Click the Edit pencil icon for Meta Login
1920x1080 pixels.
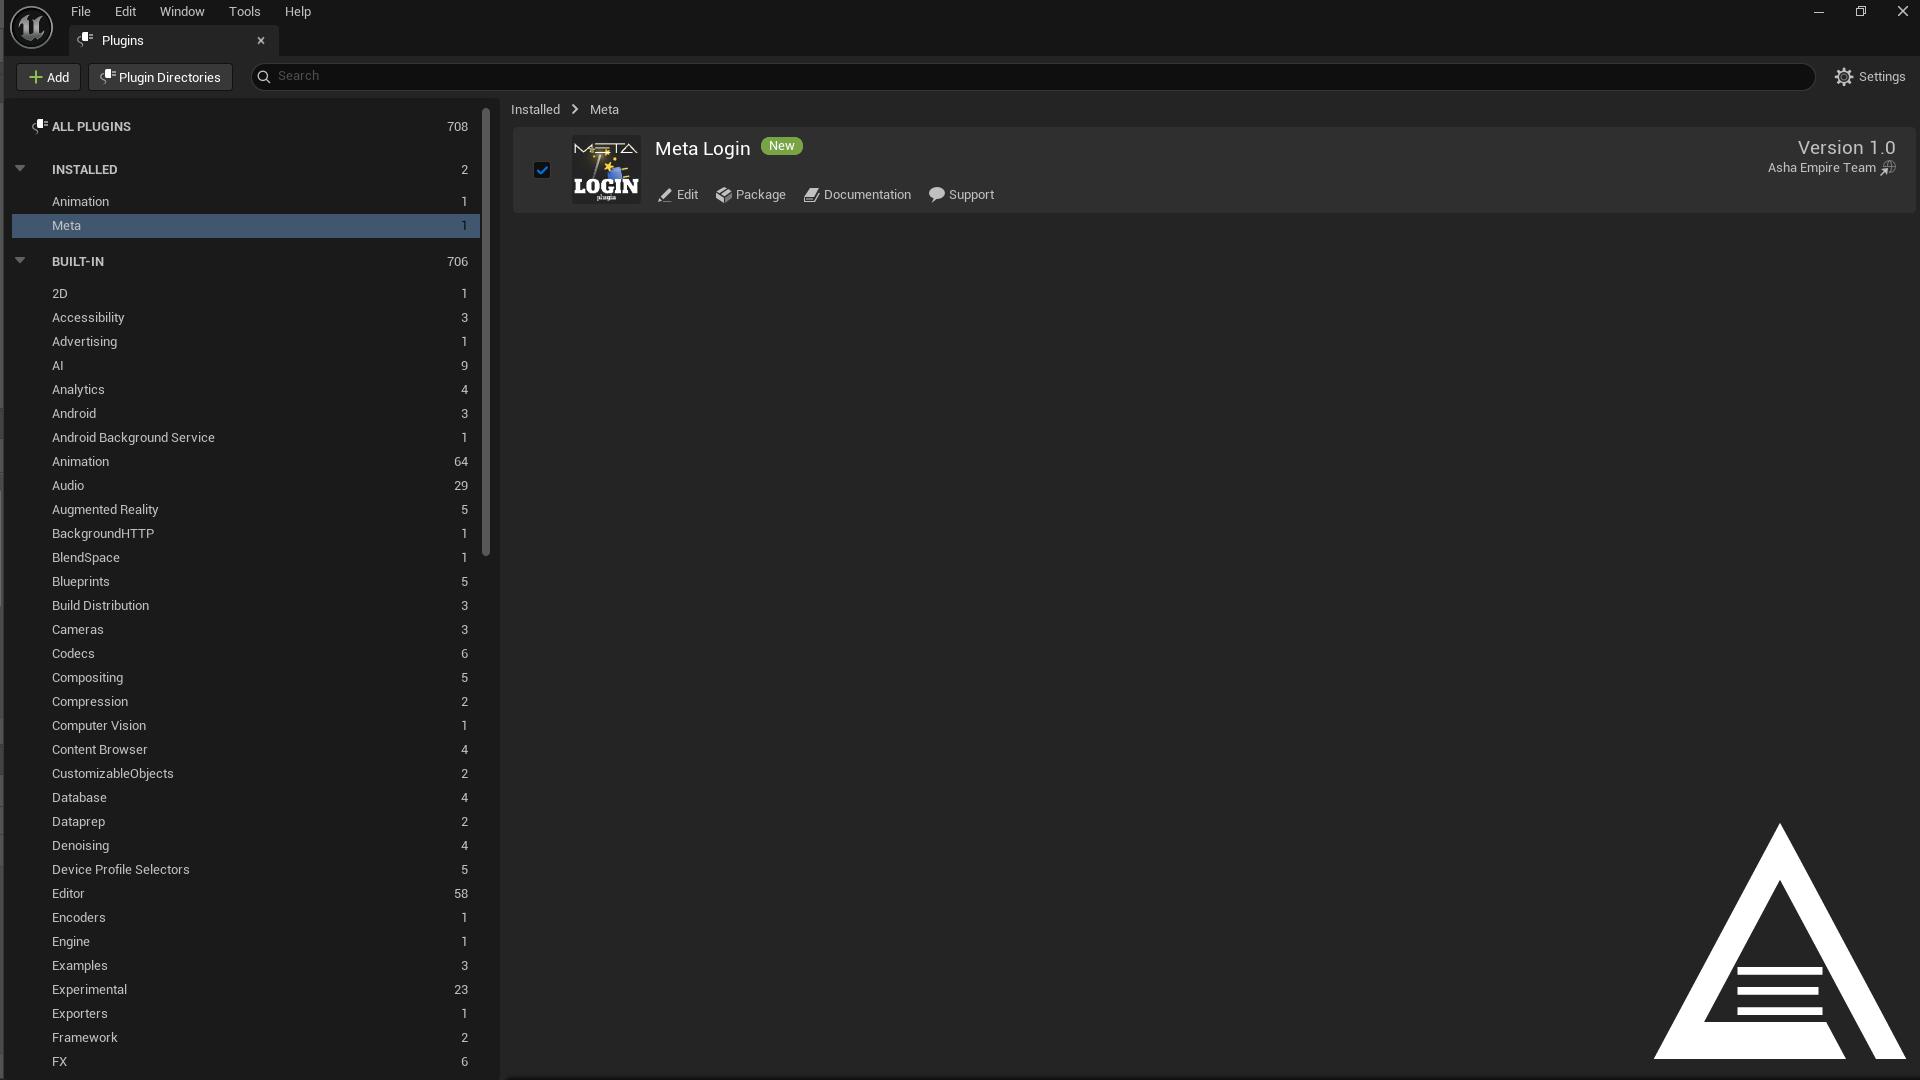pyautogui.click(x=665, y=195)
